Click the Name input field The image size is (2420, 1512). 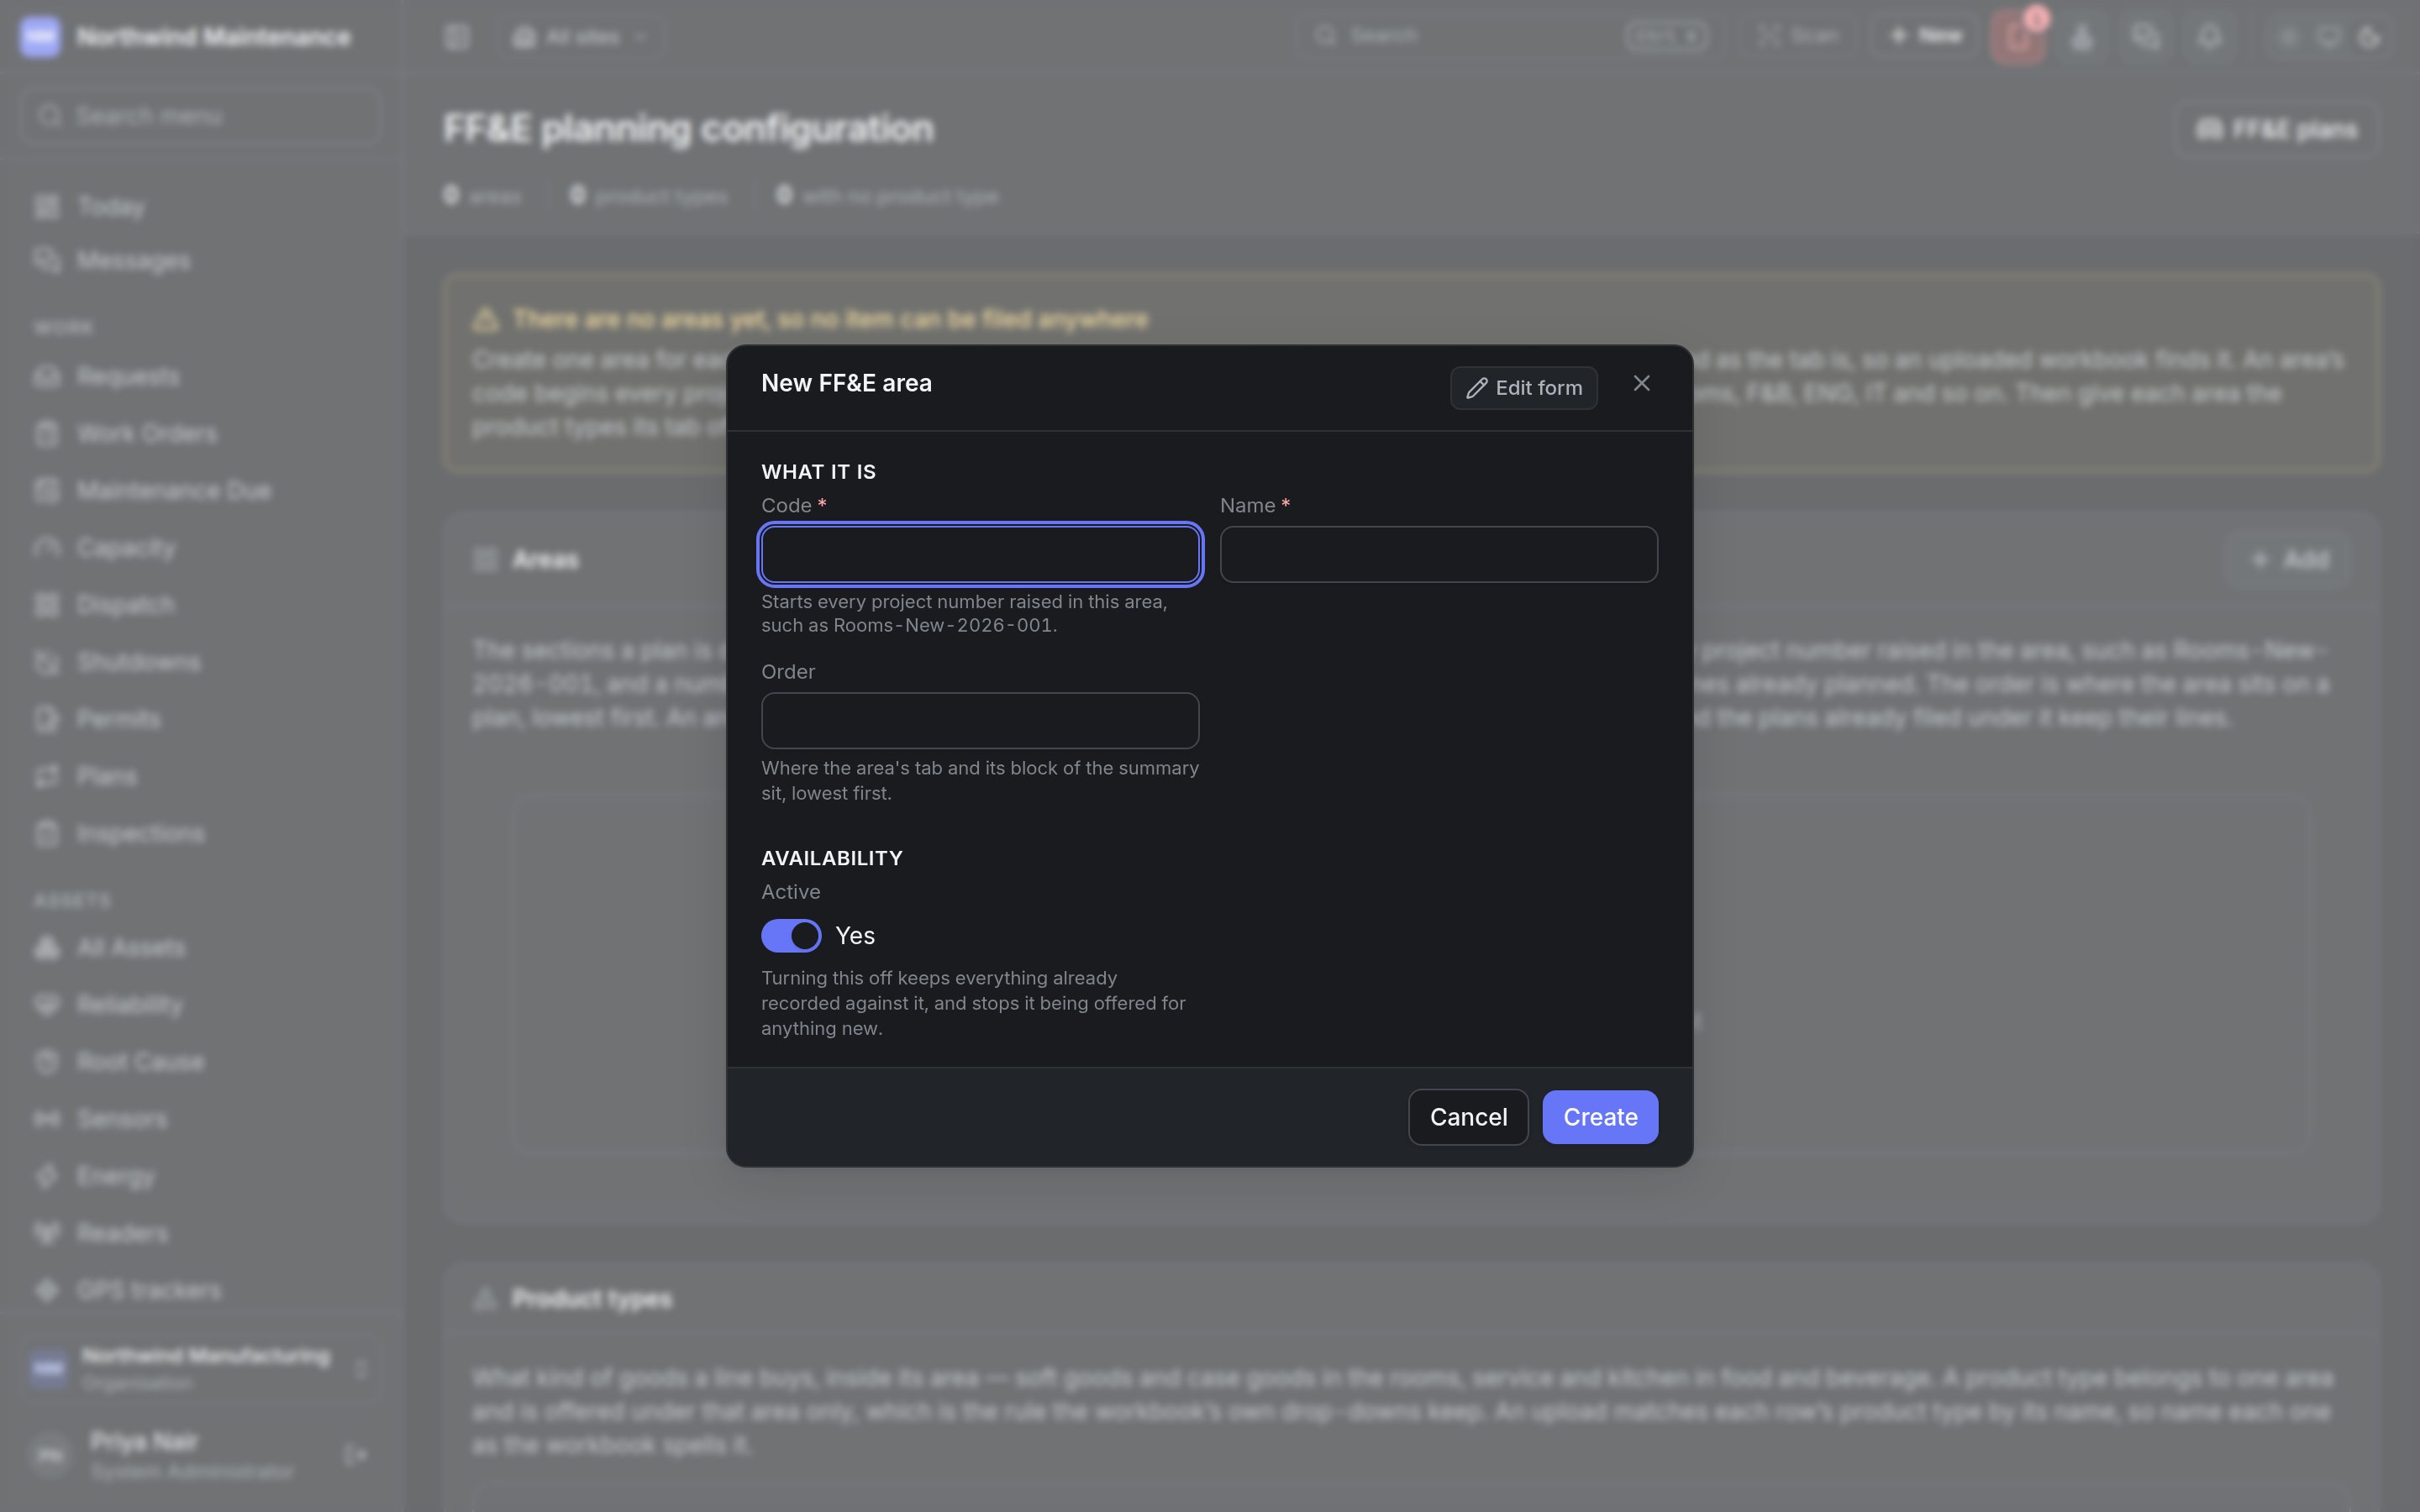coord(1438,554)
